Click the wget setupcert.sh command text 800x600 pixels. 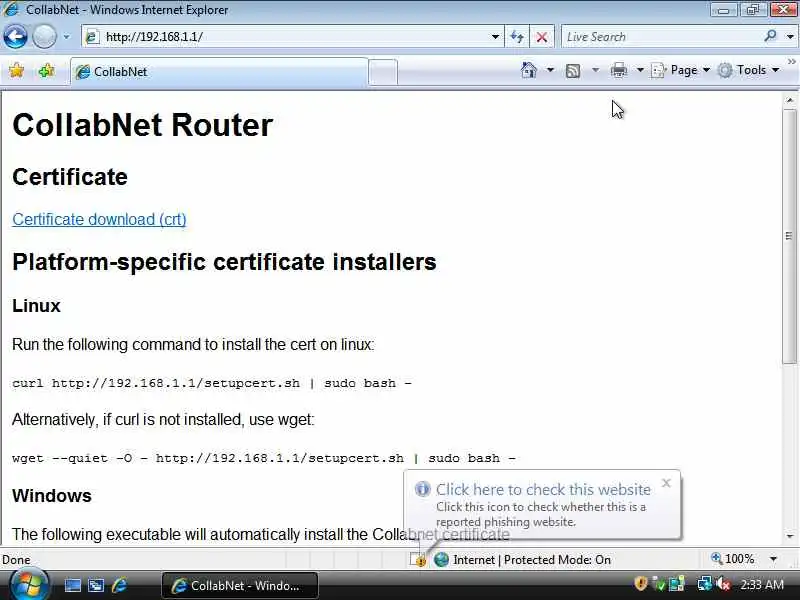tap(264, 458)
